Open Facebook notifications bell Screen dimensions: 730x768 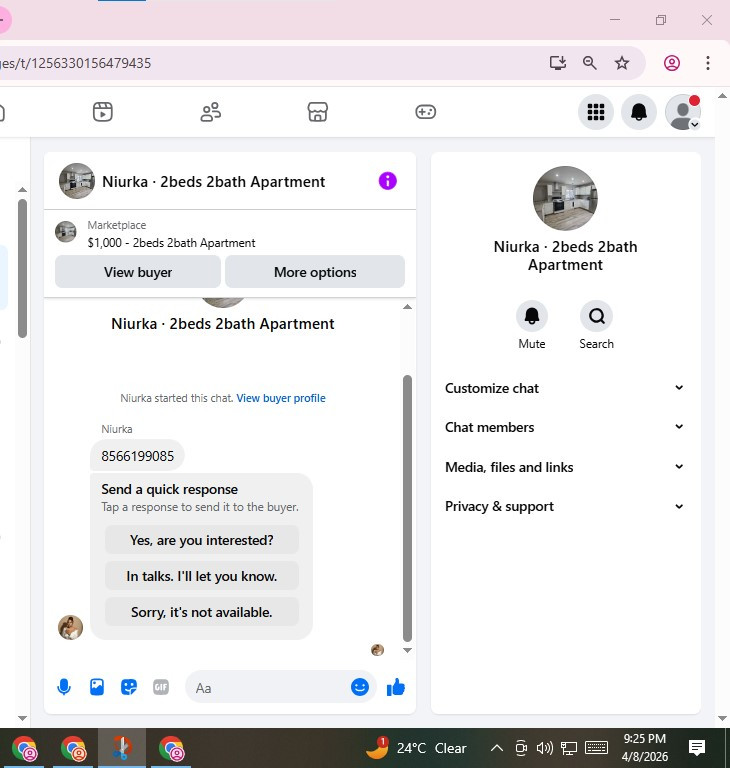638,112
